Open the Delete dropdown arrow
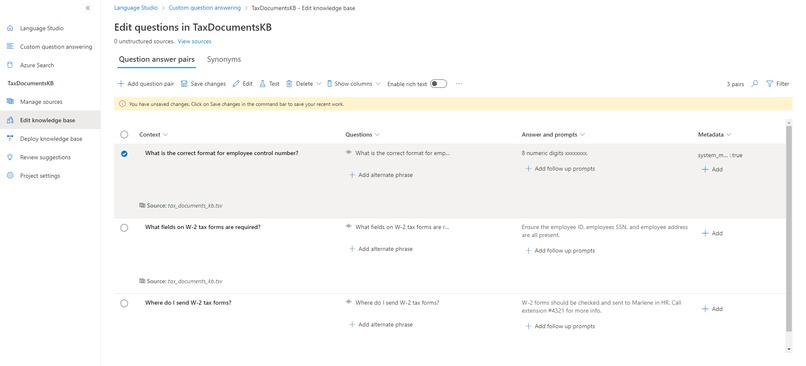 (x=319, y=84)
